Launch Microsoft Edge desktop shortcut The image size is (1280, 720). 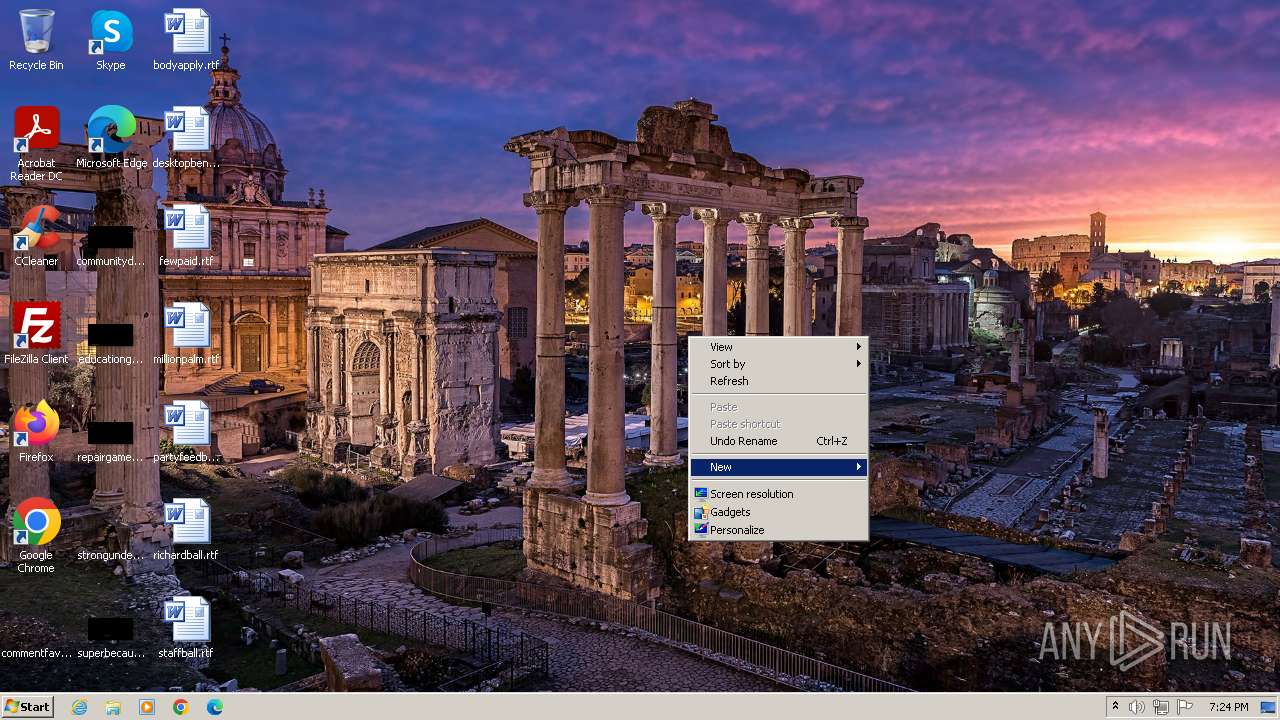point(111,138)
